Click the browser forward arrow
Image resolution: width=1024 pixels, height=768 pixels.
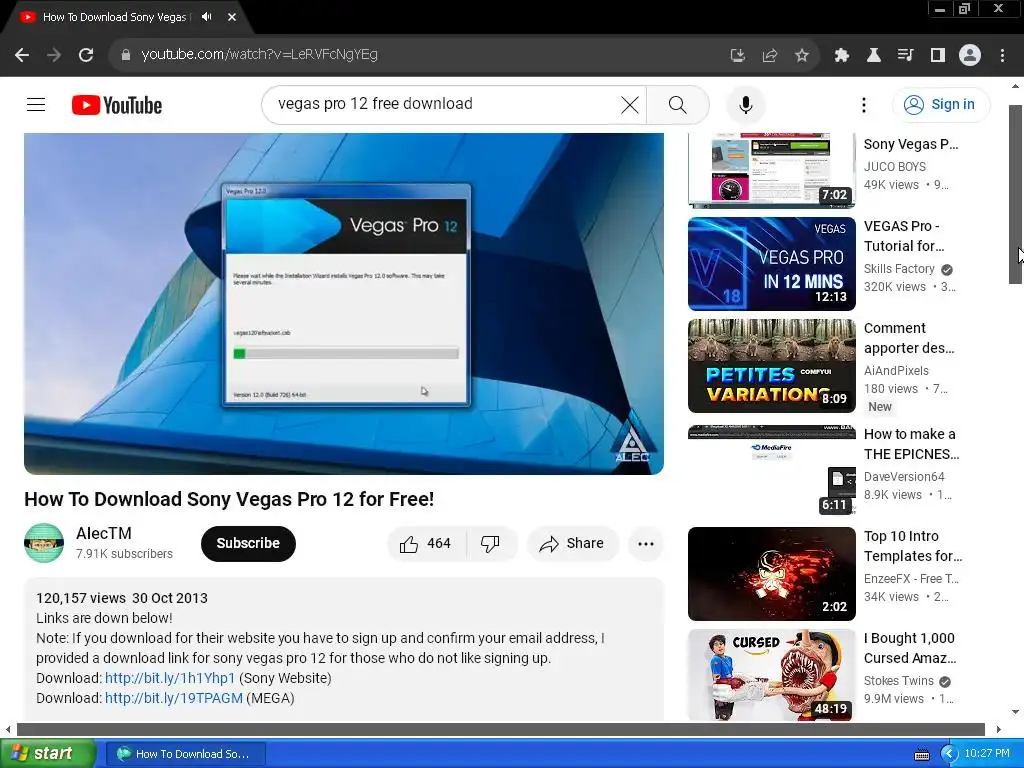(54, 55)
